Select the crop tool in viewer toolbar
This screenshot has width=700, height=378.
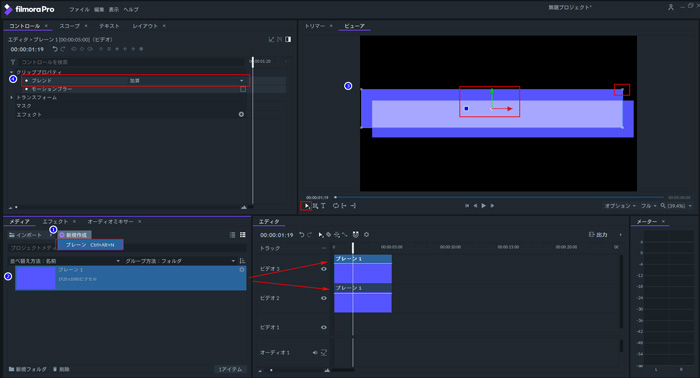pyautogui.click(x=315, y=206)
